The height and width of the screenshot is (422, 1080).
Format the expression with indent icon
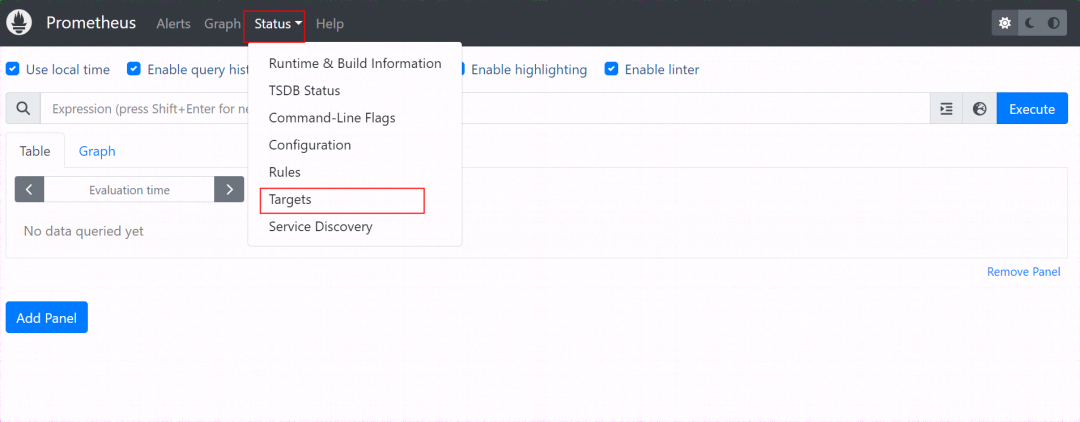pos(946,109)
